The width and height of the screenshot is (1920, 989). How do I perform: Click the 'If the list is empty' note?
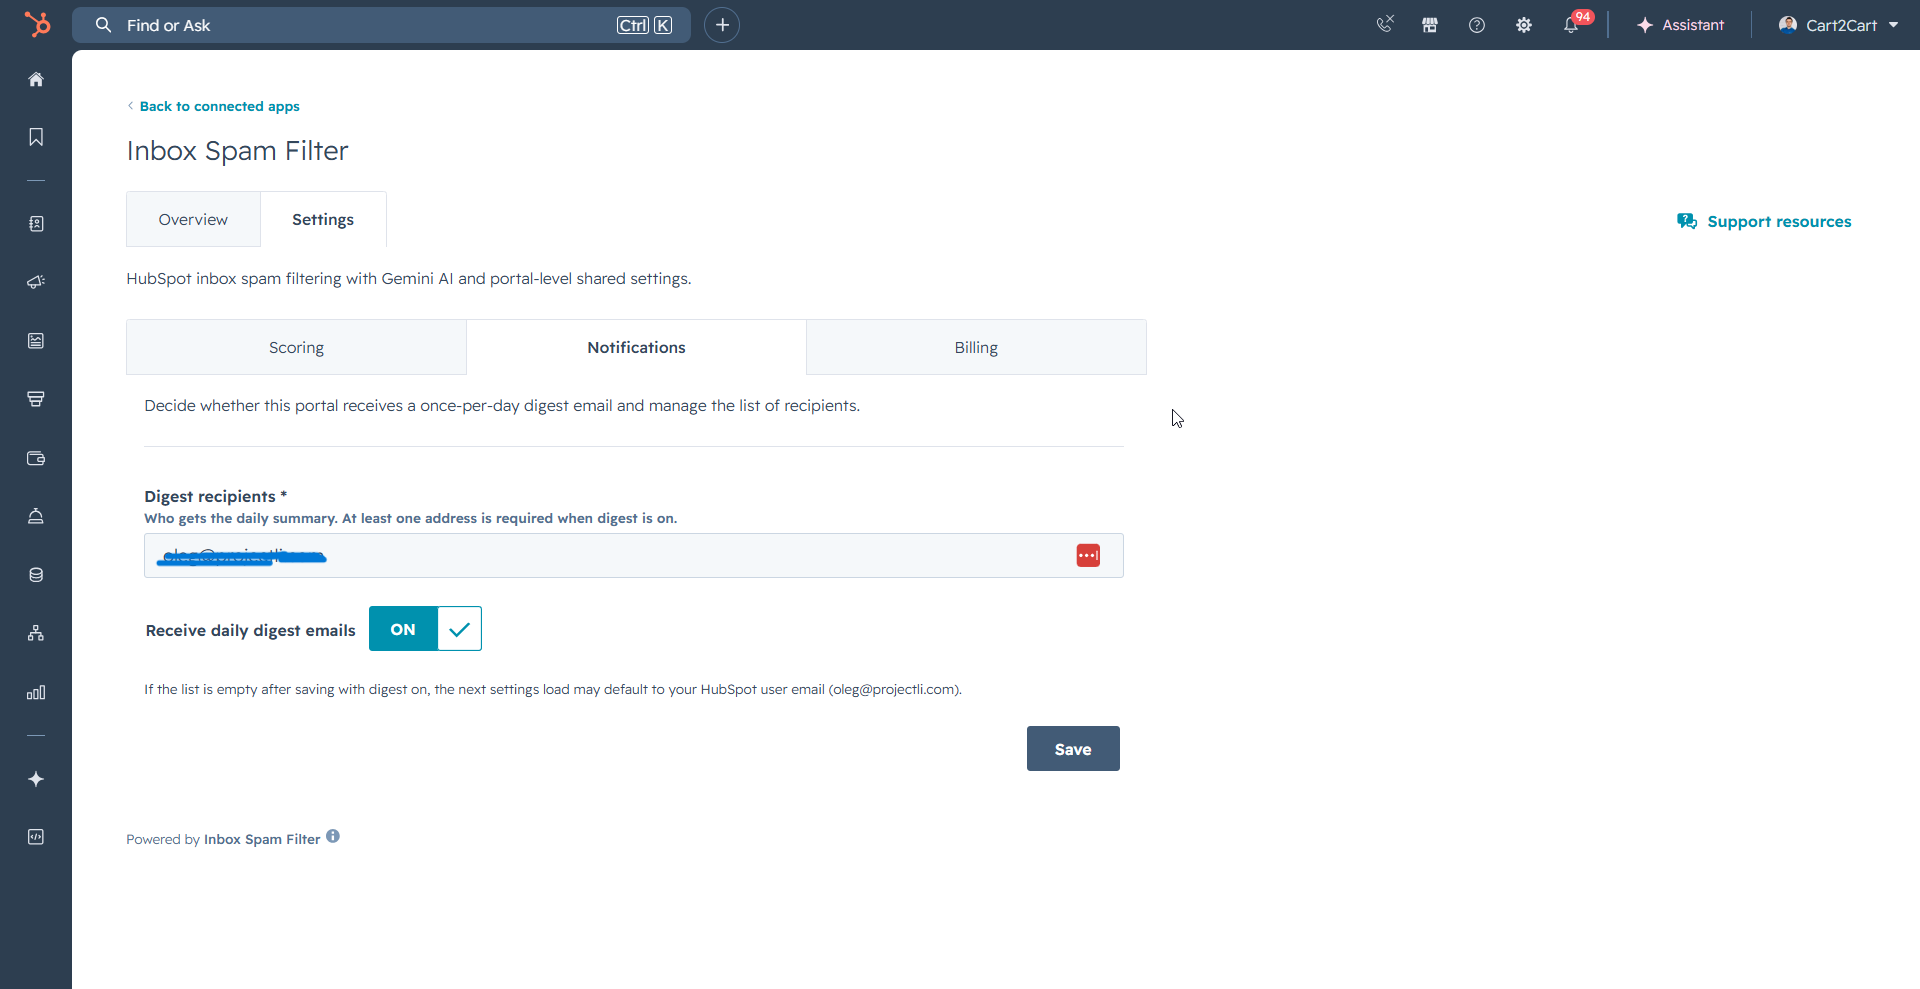[553, 689]
